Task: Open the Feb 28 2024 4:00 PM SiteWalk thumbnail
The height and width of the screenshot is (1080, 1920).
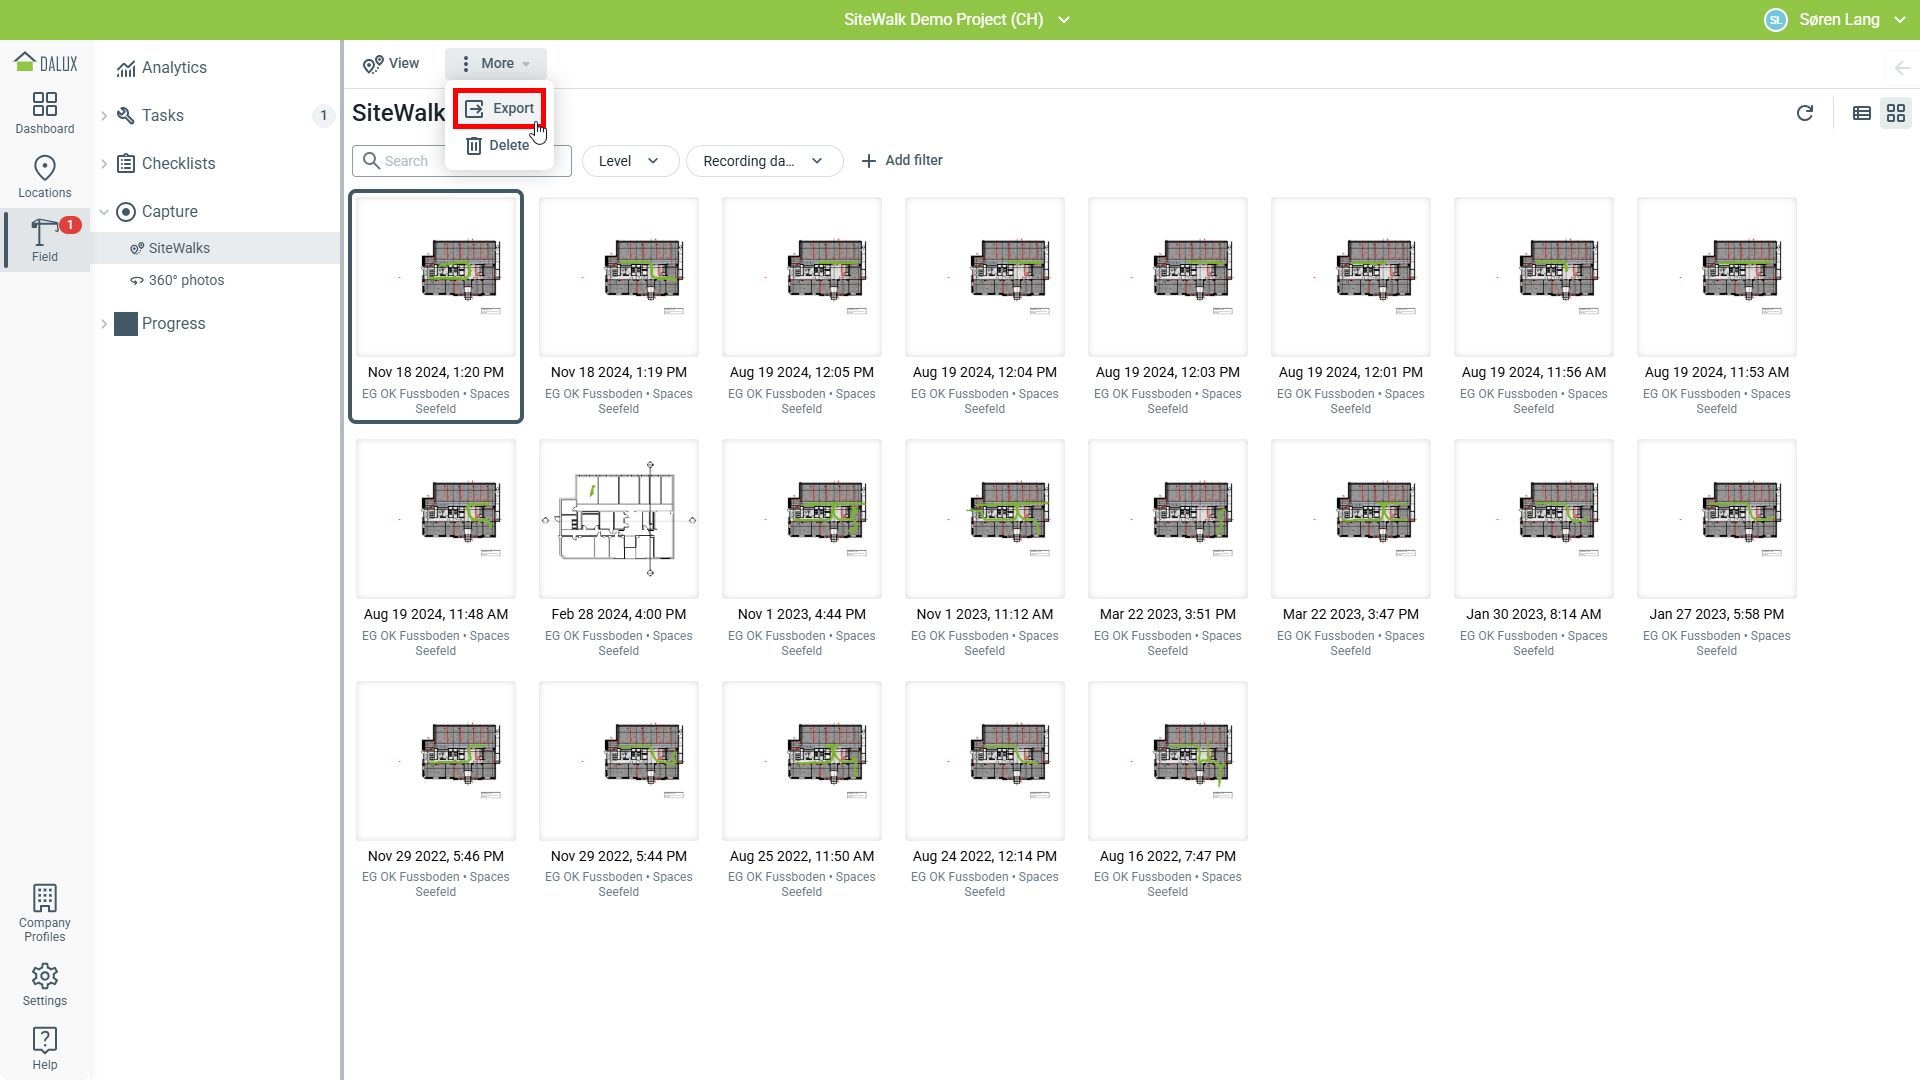Action: coord(619,519)
